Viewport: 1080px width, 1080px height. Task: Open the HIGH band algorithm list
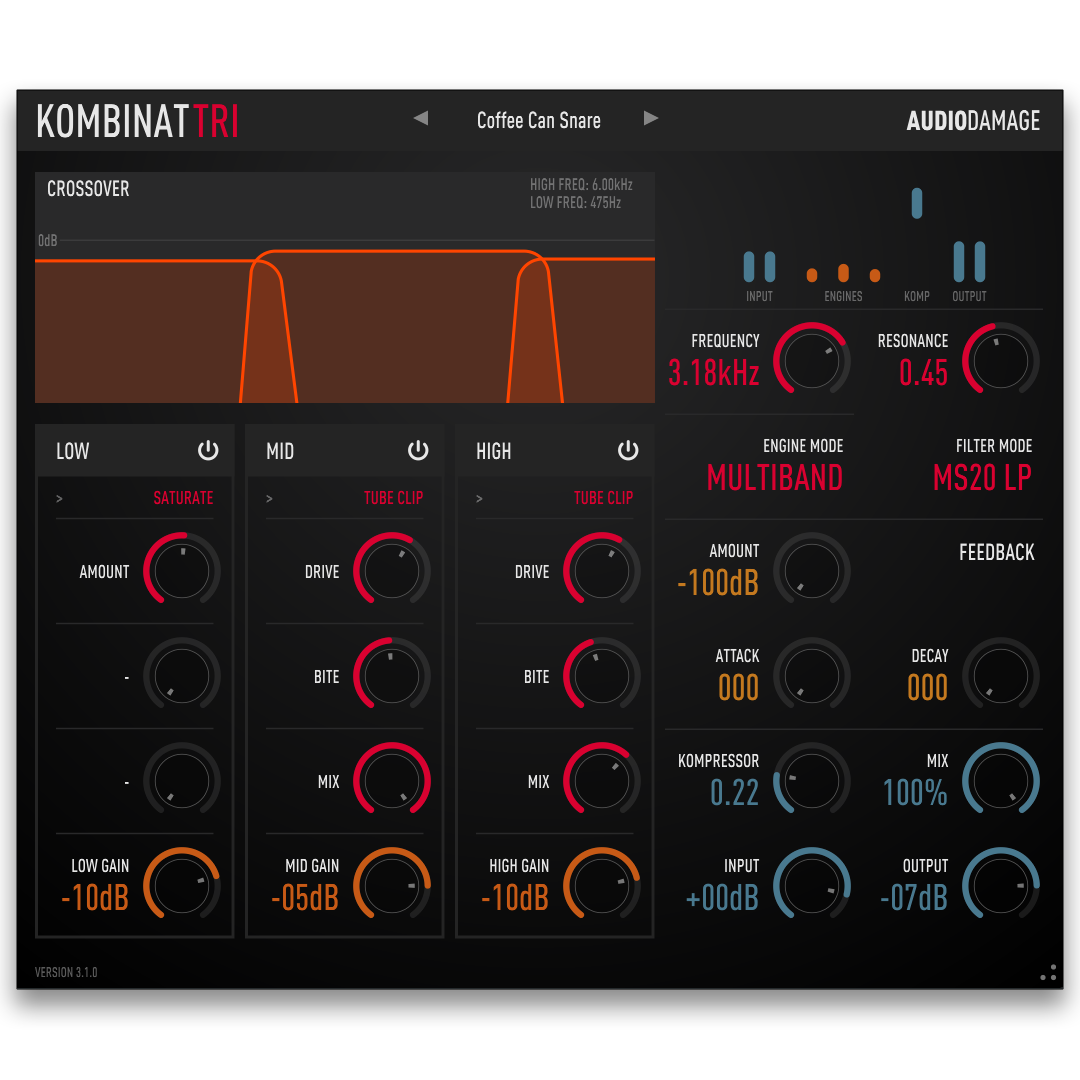(x=603, y=498)
